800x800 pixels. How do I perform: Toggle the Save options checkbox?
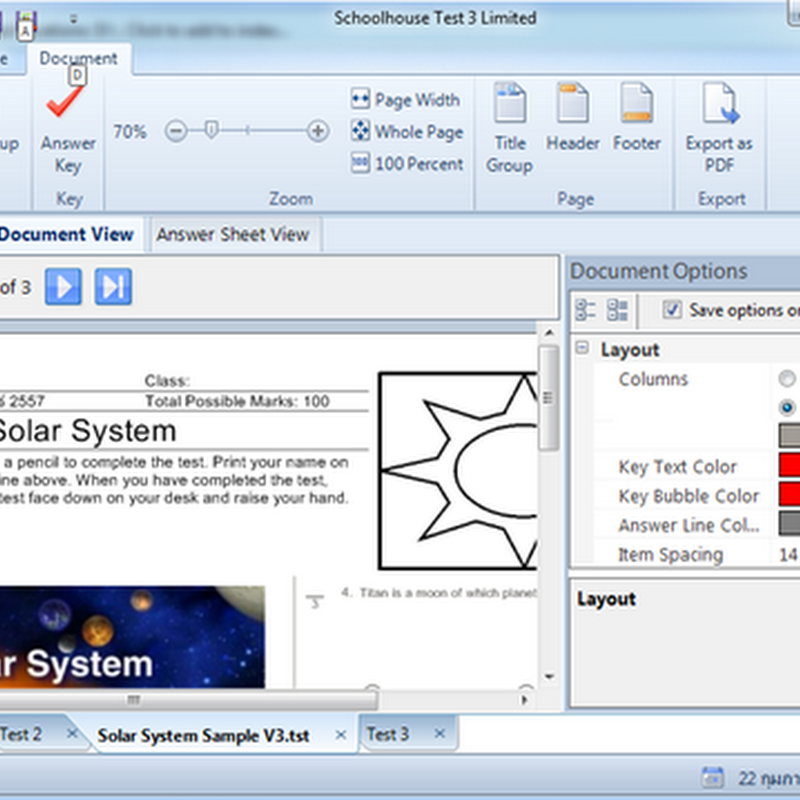click(x=671, y=310)
